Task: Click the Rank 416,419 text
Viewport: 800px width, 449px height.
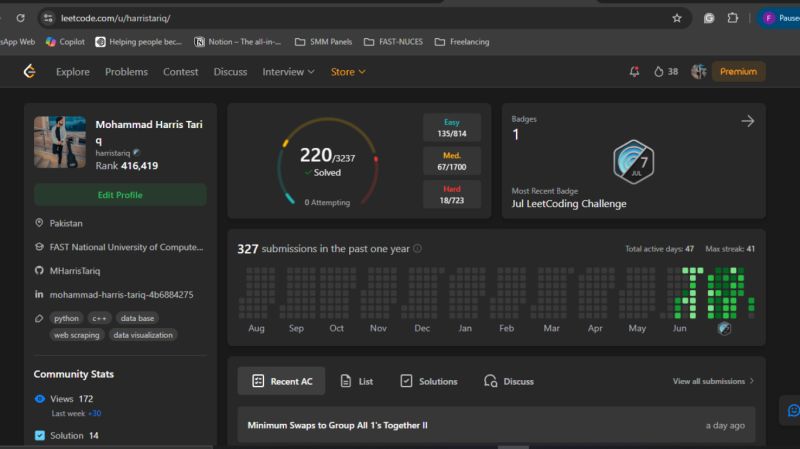Action: 127,165
